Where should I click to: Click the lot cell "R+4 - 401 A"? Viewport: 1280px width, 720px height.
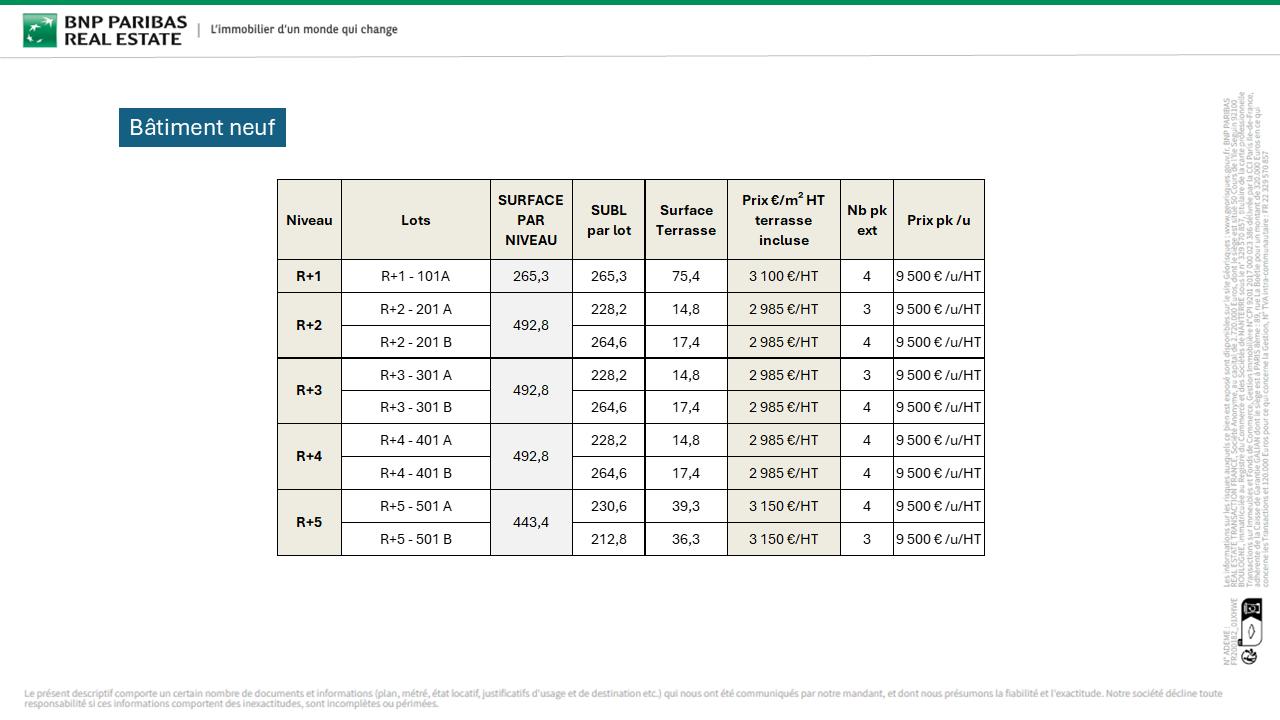click(x=416, y=440)
